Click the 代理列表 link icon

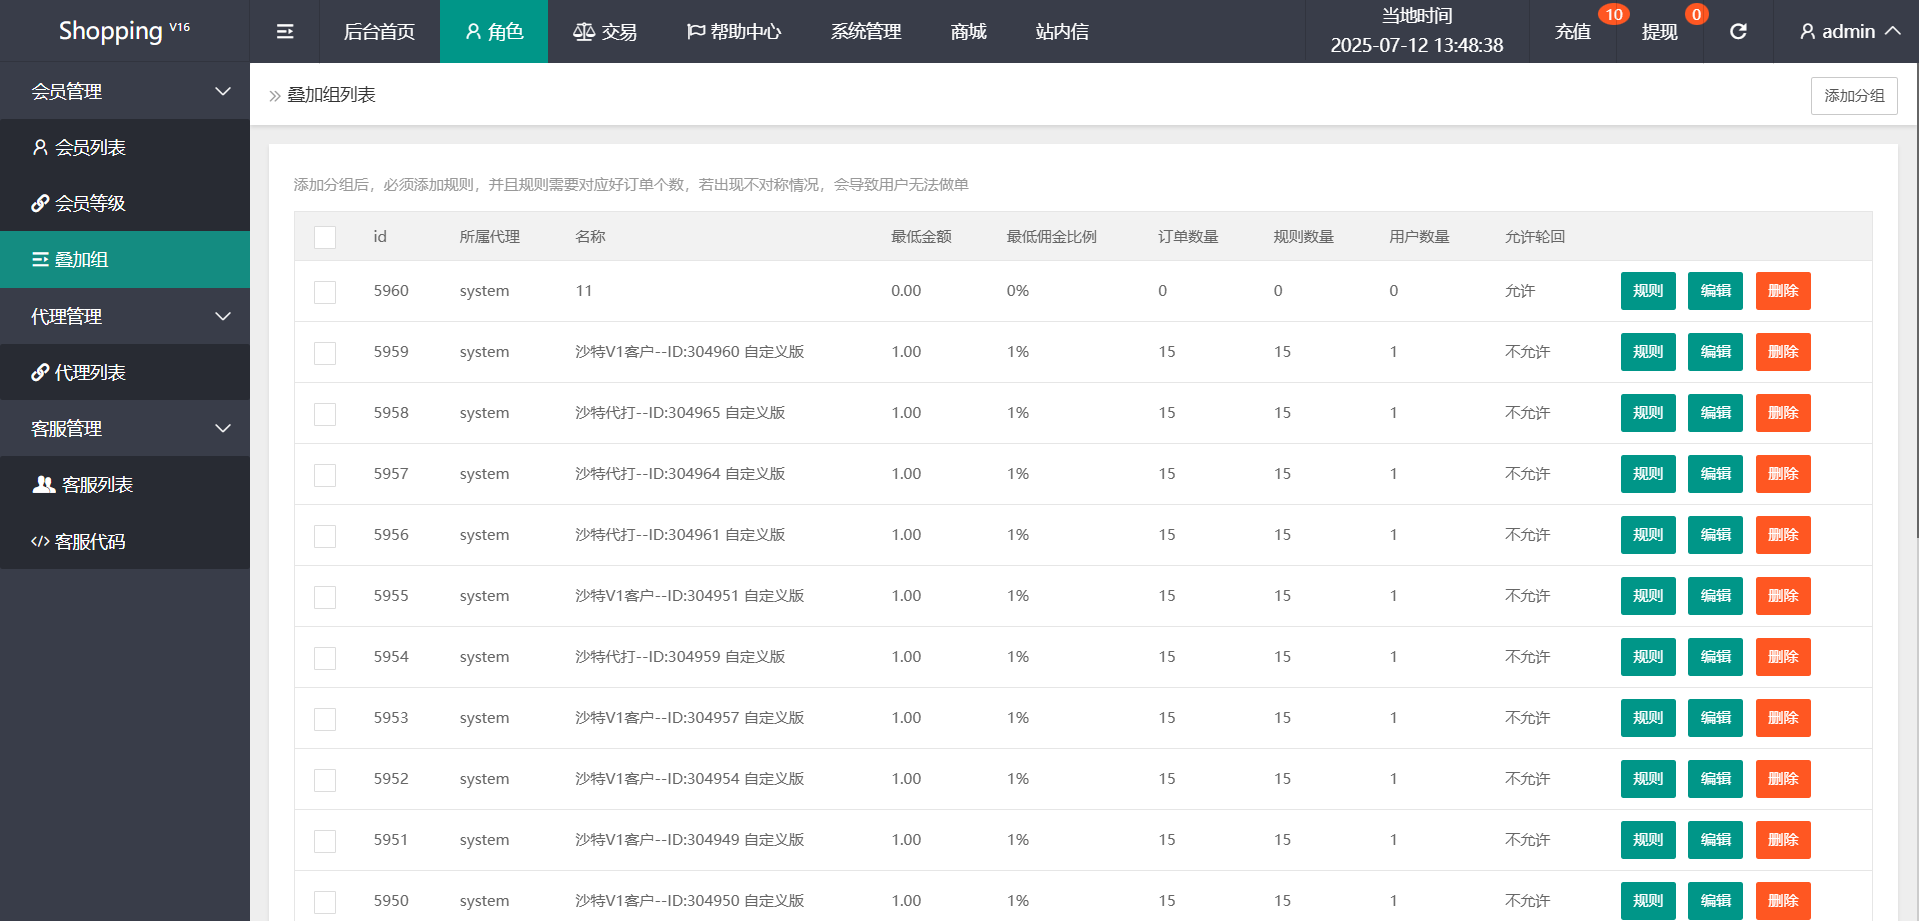tap(40, 372)
